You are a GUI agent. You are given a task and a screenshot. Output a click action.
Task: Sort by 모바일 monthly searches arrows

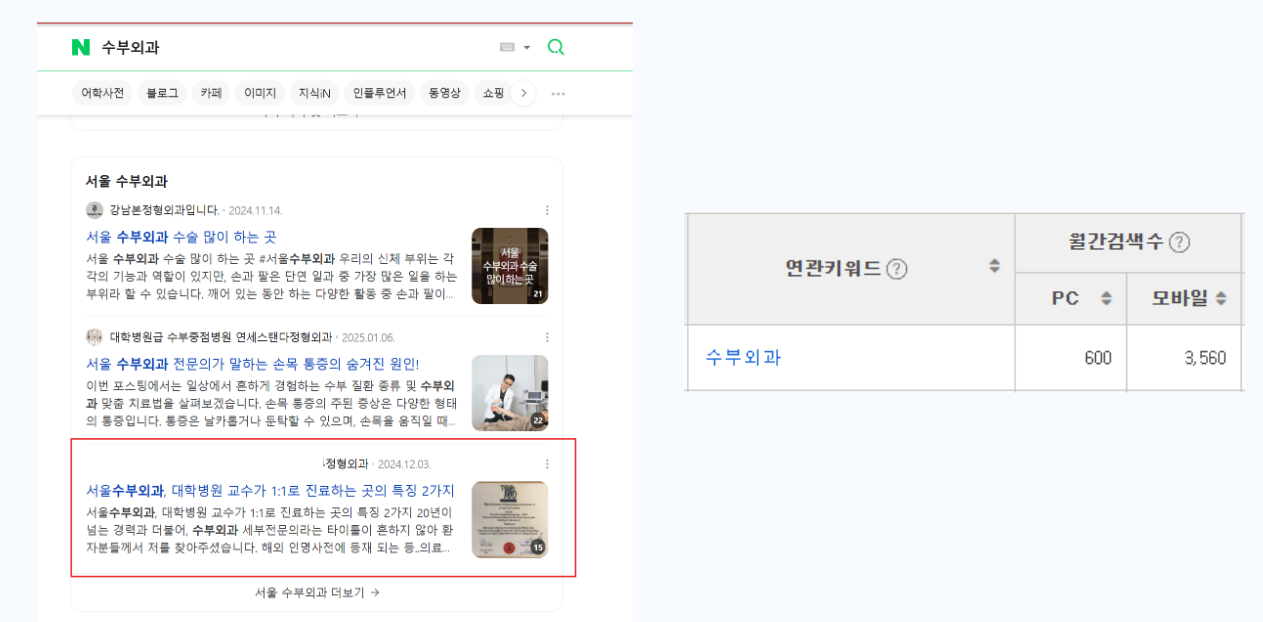1221,298
